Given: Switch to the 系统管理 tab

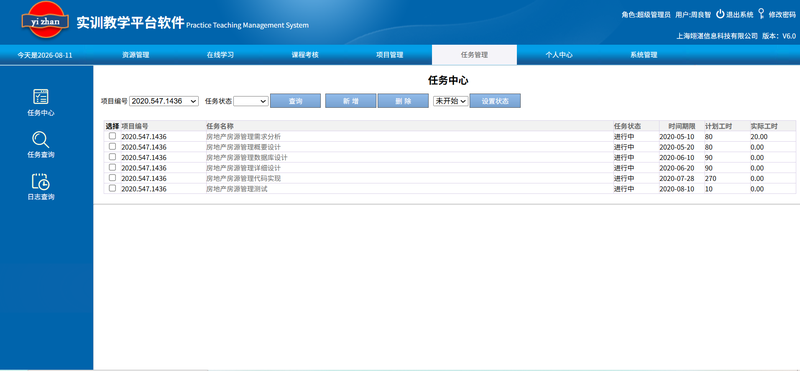Looking at the screenshot, I should [644, 55].
